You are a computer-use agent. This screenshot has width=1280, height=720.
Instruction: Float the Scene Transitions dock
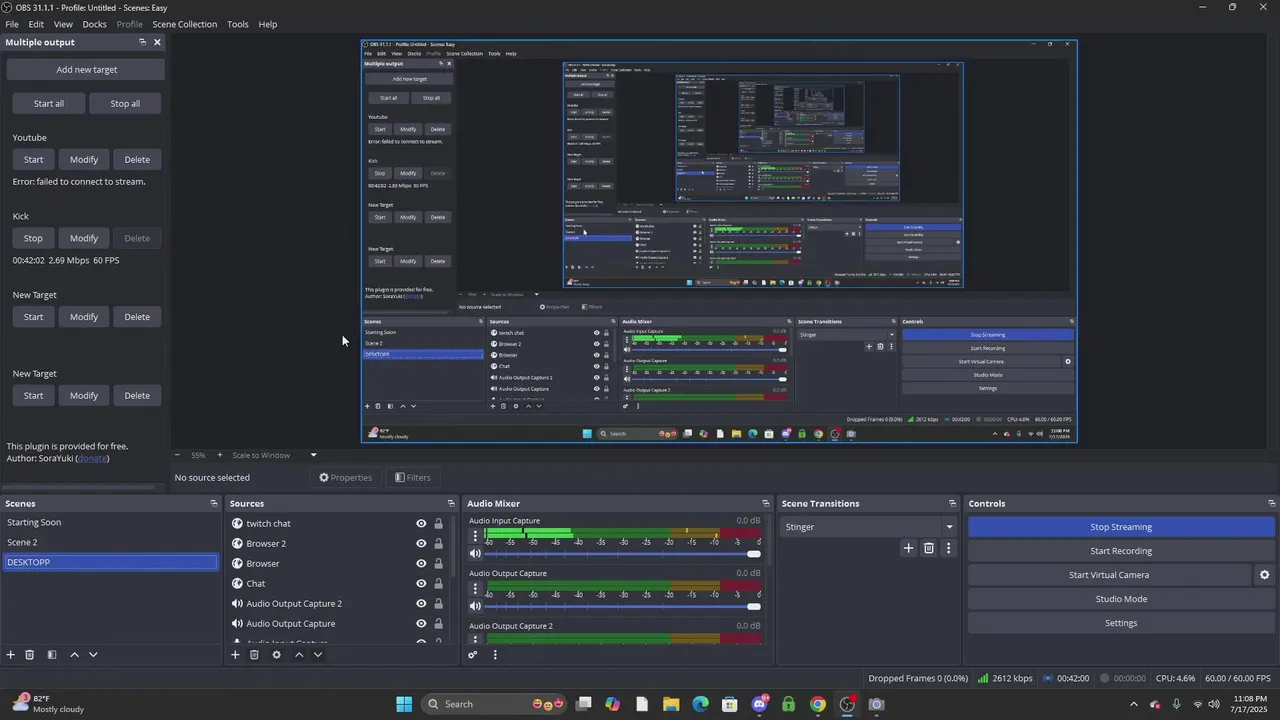(952, 503)
